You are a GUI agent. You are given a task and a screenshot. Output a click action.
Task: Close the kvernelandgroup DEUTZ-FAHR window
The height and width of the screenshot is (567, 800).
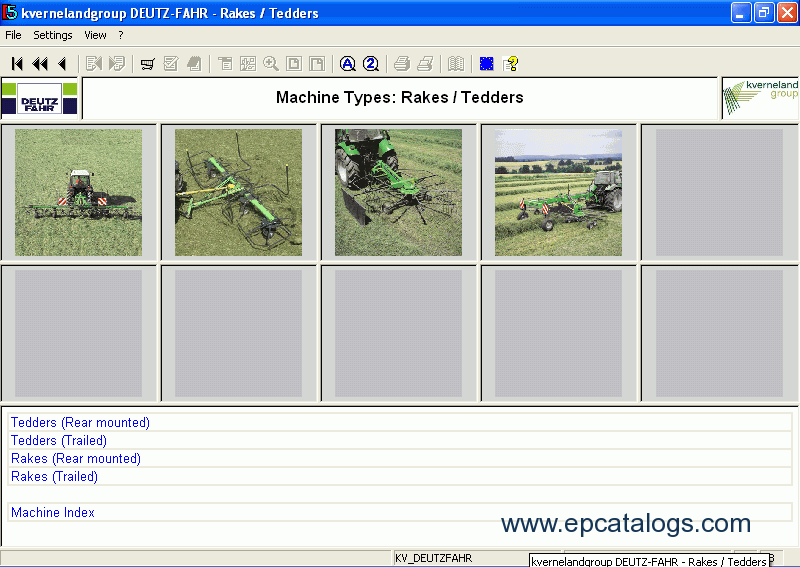[x=787, y=13]
